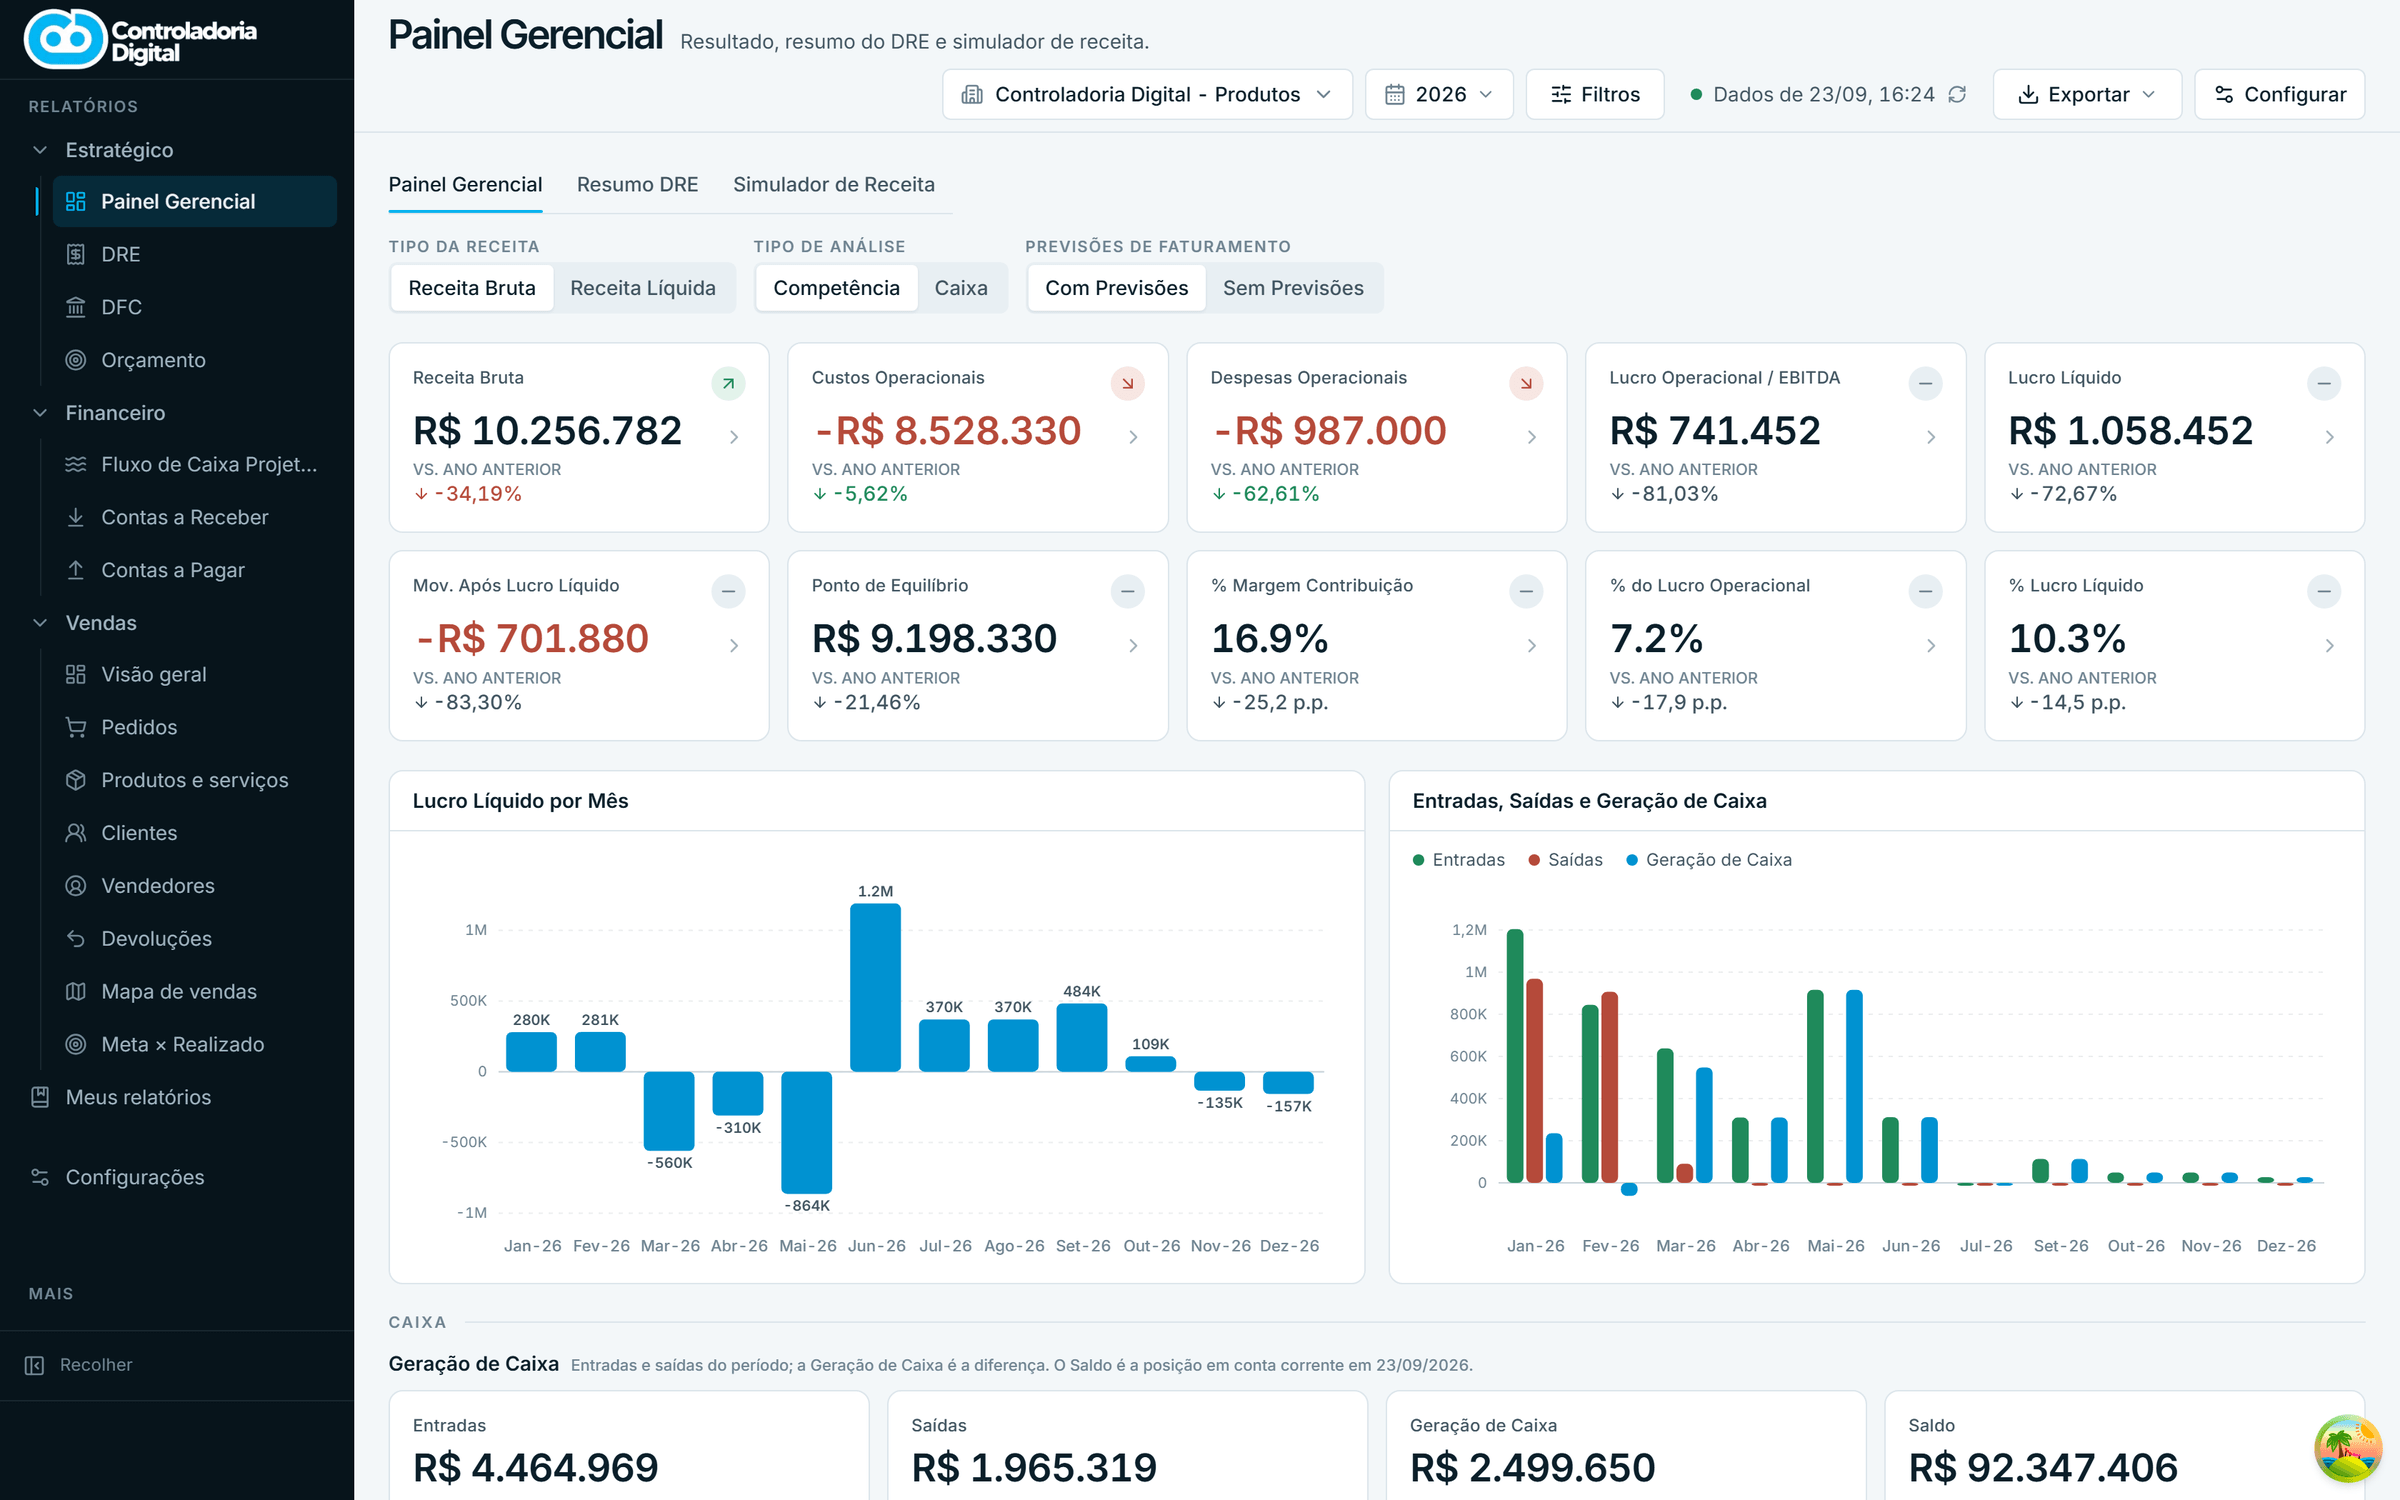Click Receita Bruta upward trend icon
The image size is (2400, 1500).
click(728, 383)
